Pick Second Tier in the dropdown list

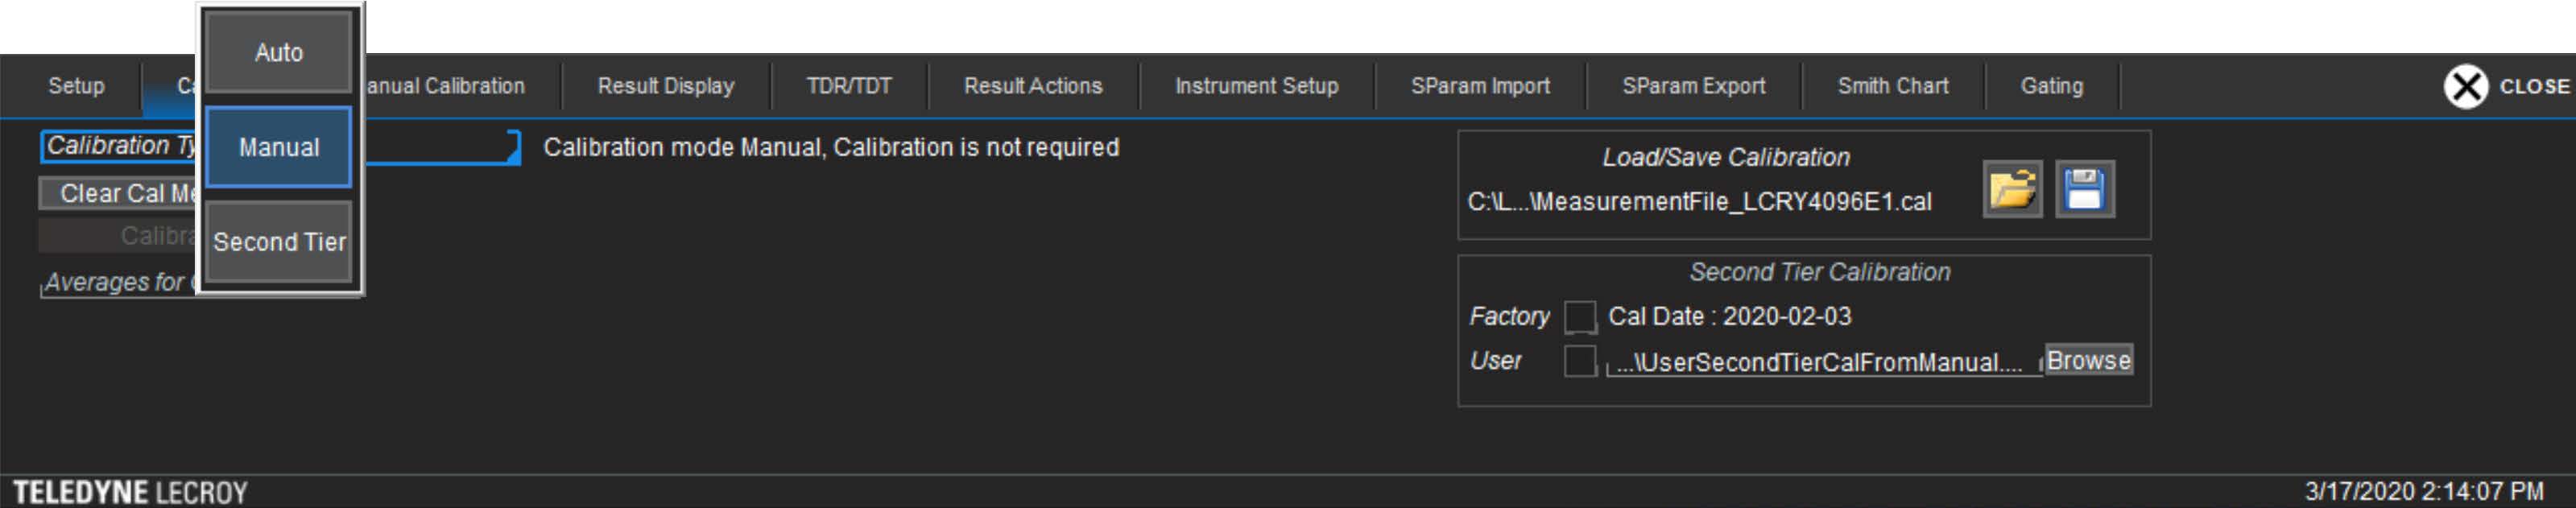tap(278, 242)
